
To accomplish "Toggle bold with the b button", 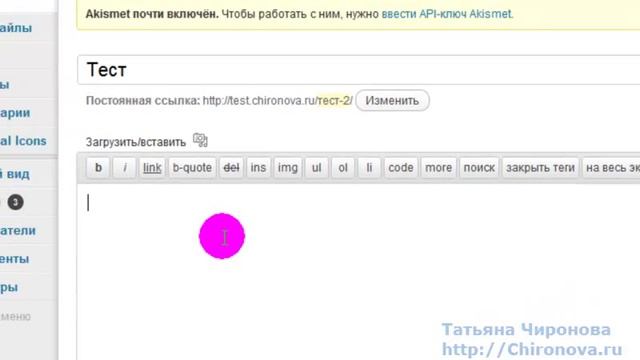I will [98, 168].
